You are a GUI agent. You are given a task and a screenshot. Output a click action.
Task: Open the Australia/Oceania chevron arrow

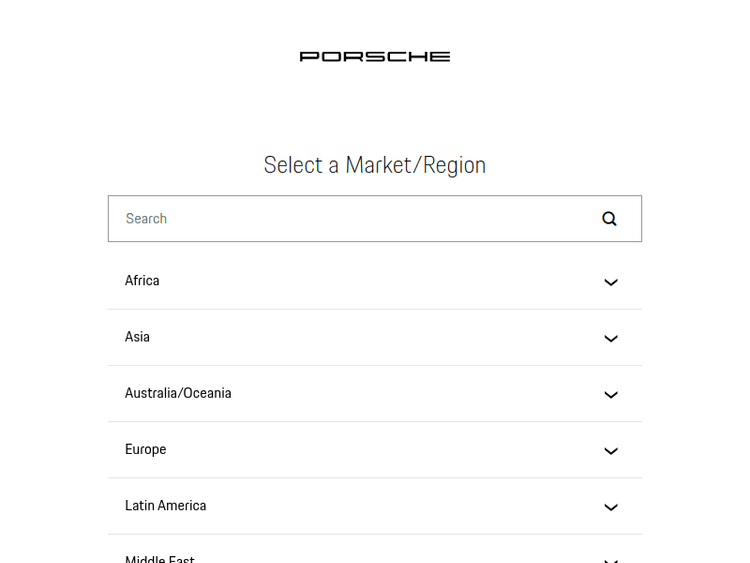[x=611, y=394]
